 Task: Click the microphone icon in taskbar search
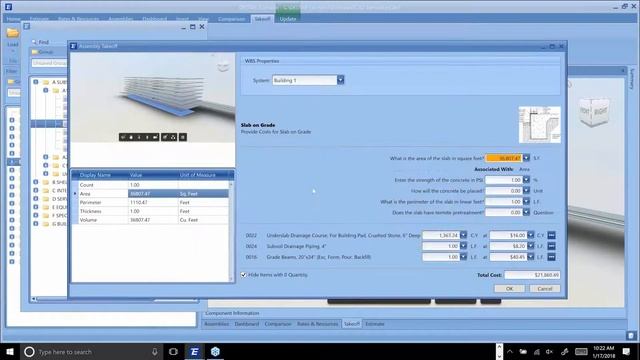pyautogui.click(x=155, y=351)
